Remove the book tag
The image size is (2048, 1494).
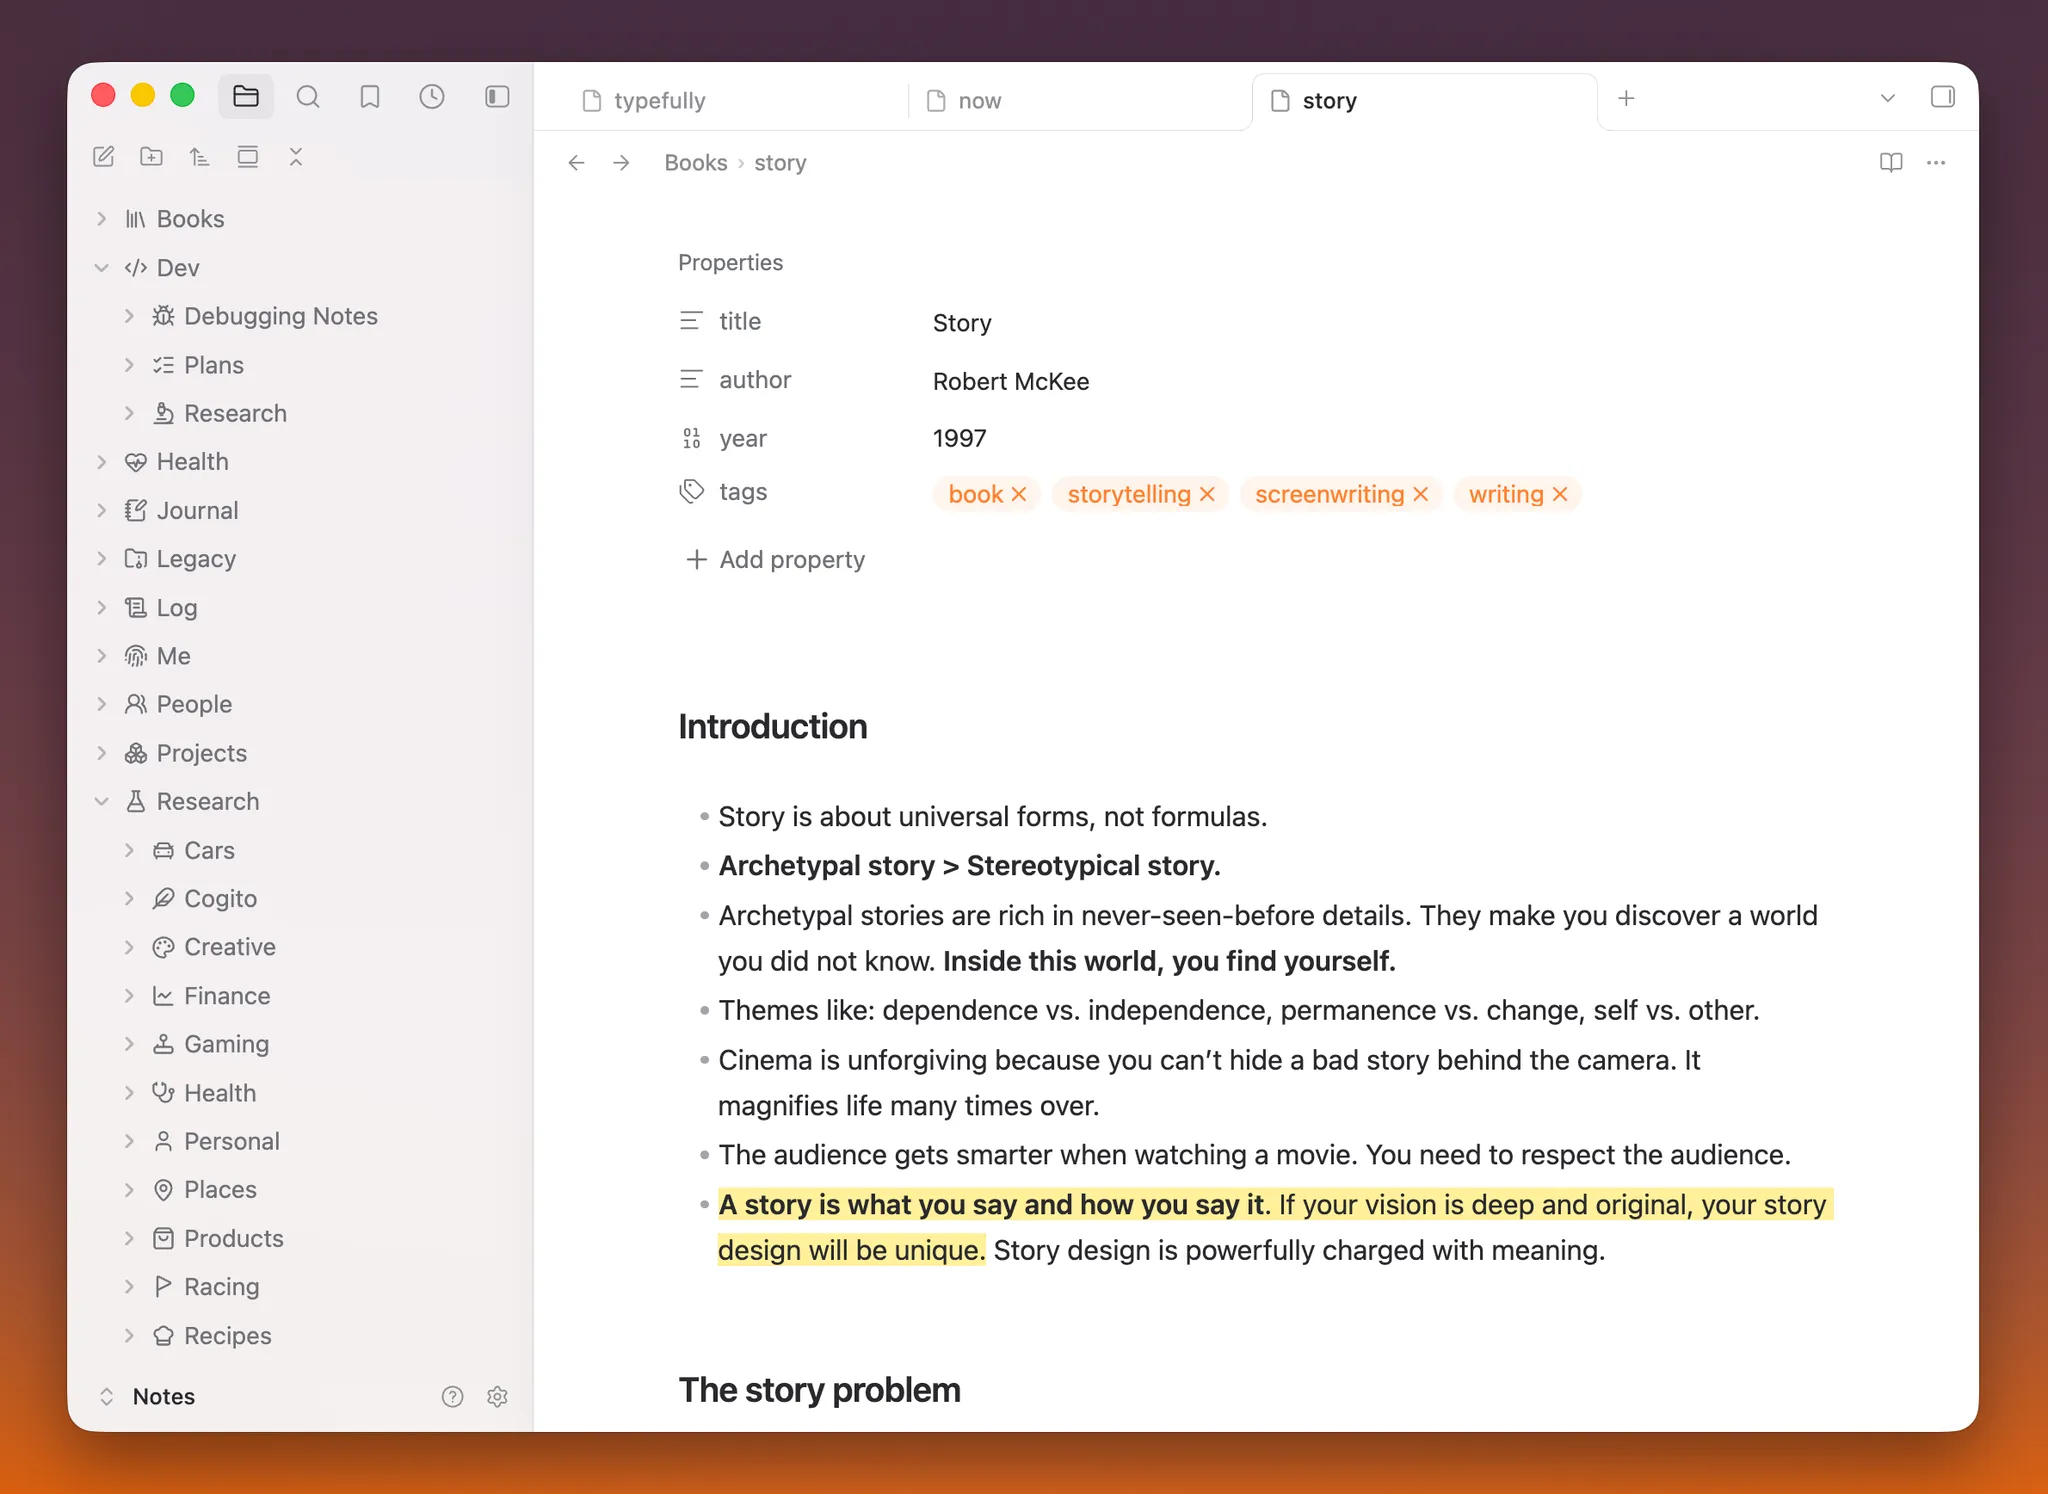(1019, 494)
